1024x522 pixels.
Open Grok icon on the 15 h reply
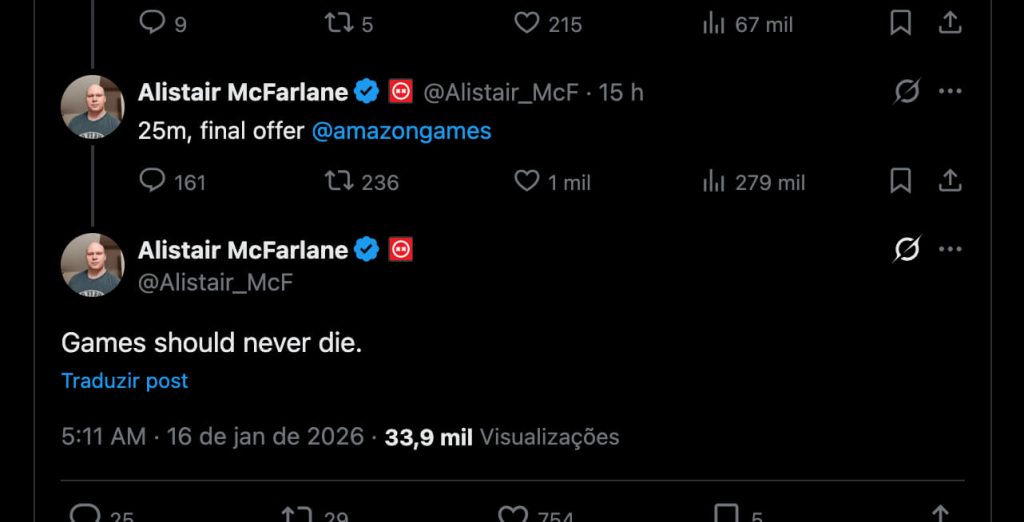(906, 92)
